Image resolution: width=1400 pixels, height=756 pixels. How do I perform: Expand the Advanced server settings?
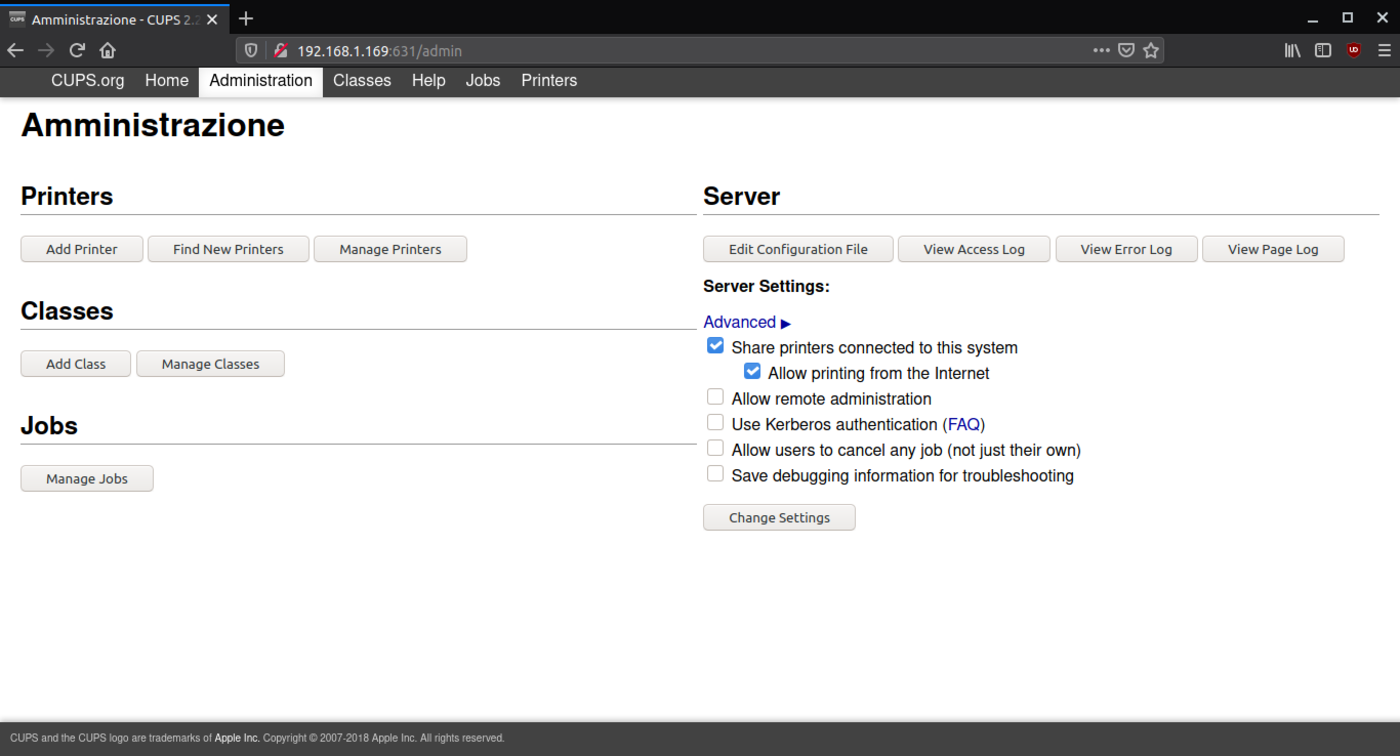(x=740, y=322)
